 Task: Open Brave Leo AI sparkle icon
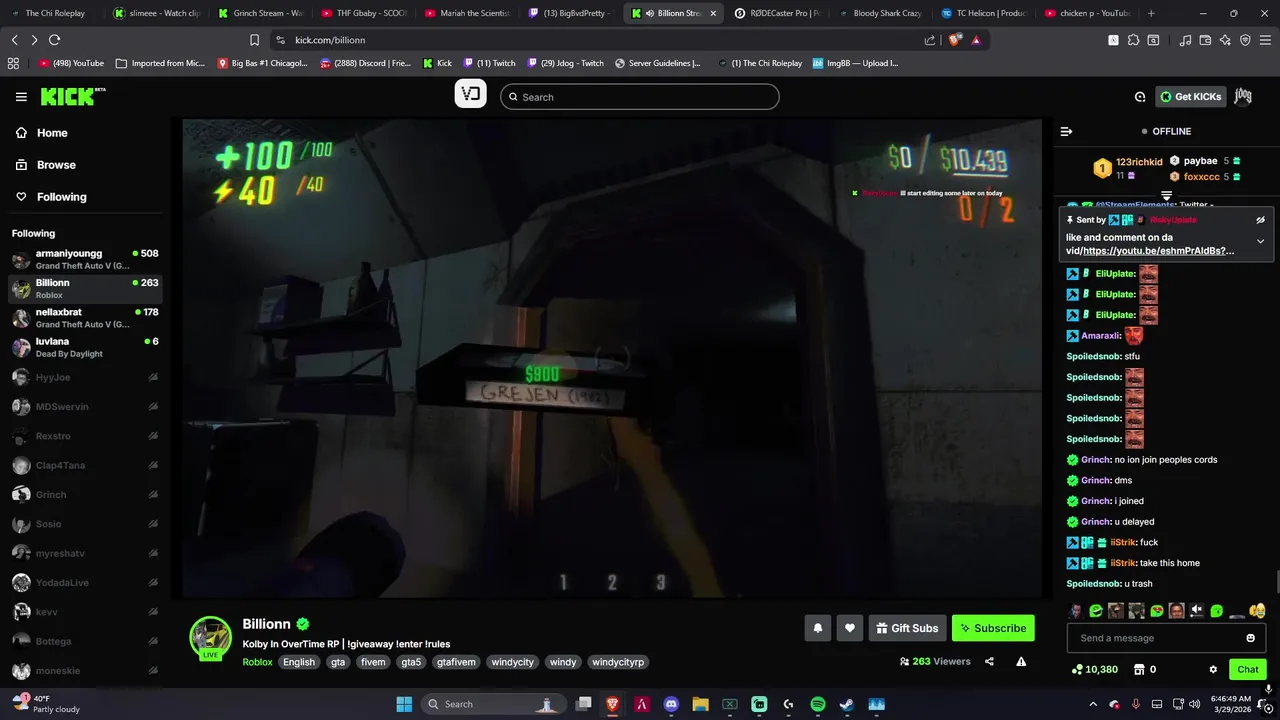[x=1225, y=40]
